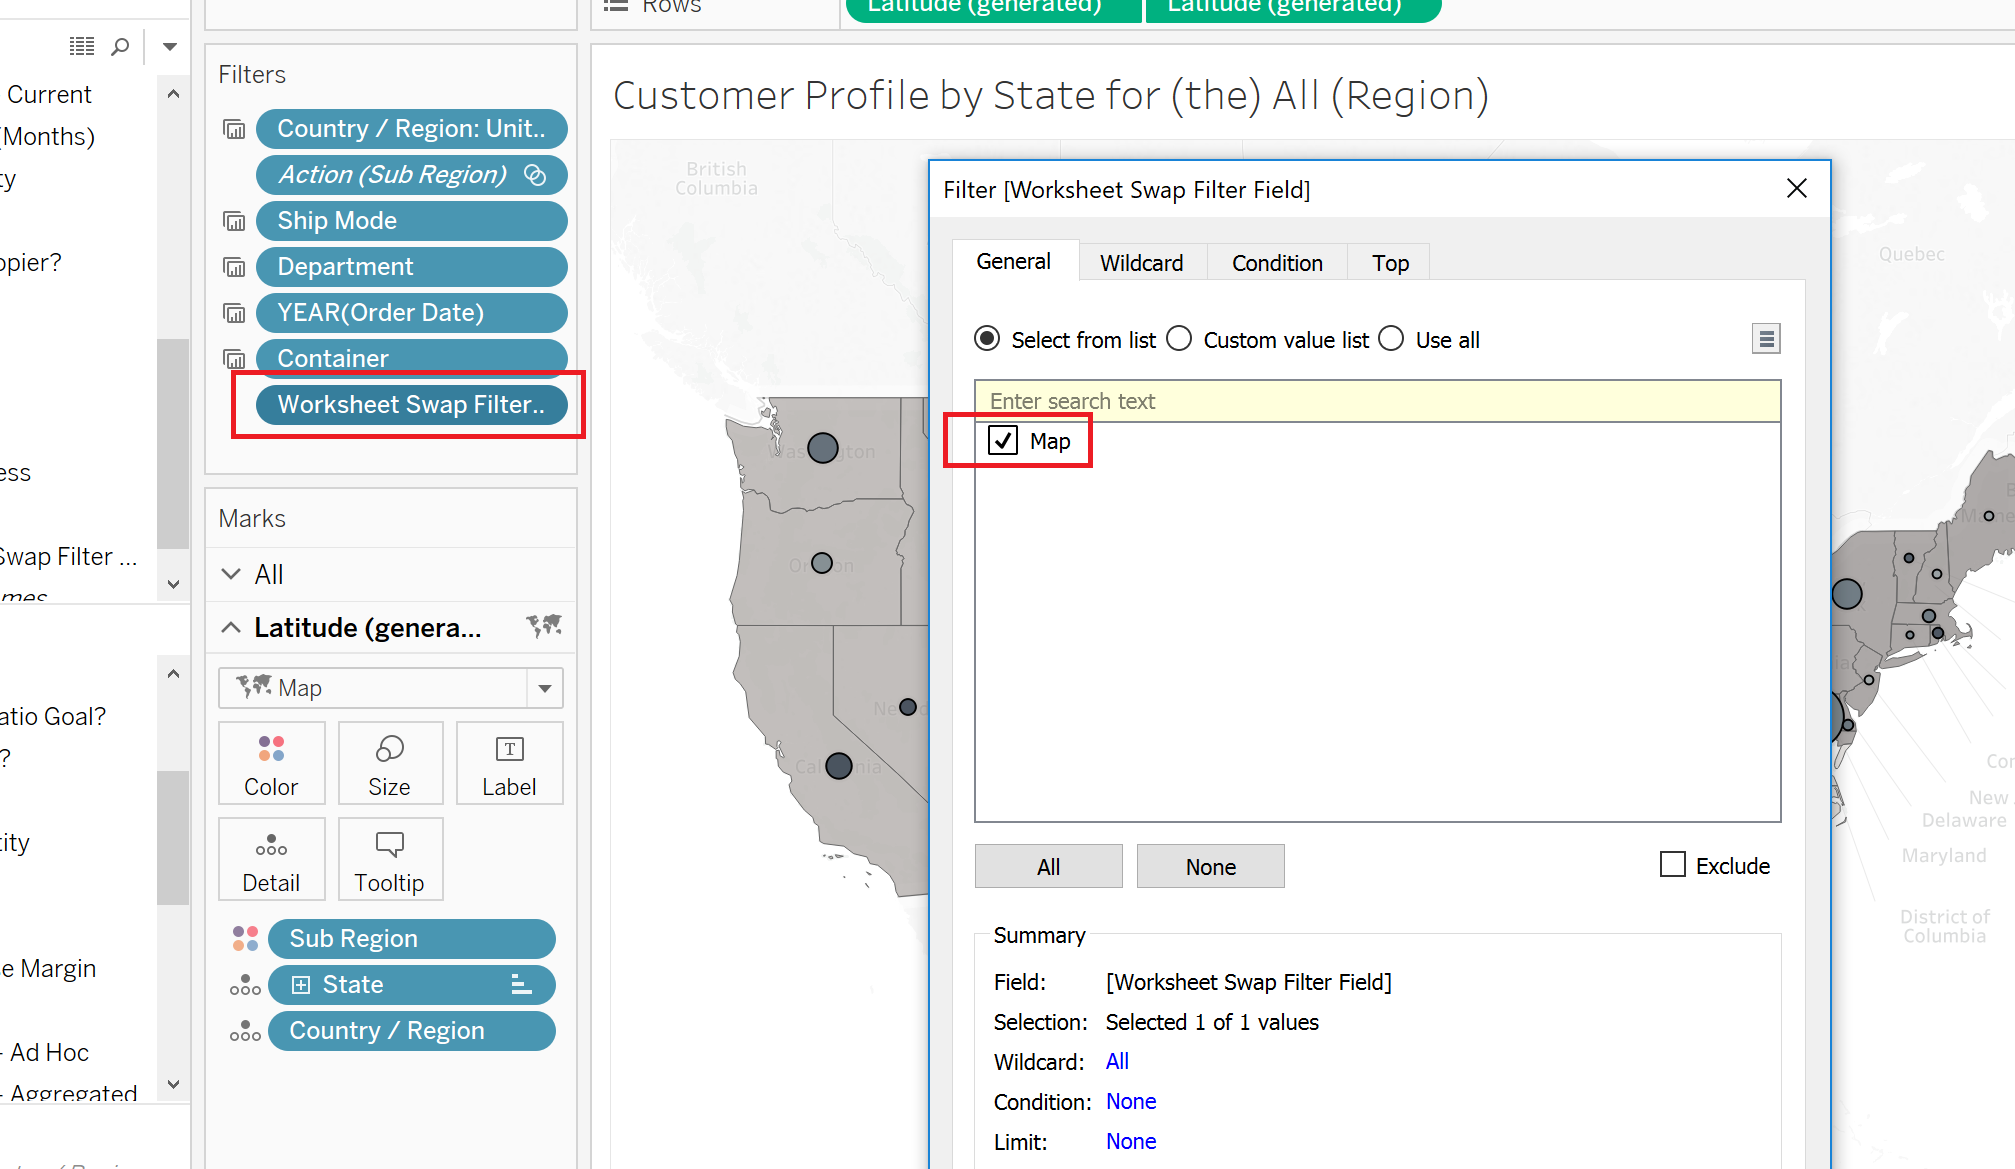Click context icon beside YEAR(Order Date) filter
This screenshot has width=2015, height=1169.
[x=234, y=313]
